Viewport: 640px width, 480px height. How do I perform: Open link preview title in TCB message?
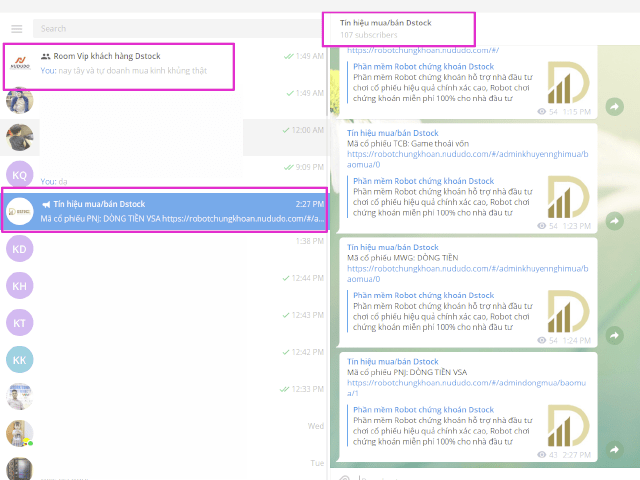[423, 181]
